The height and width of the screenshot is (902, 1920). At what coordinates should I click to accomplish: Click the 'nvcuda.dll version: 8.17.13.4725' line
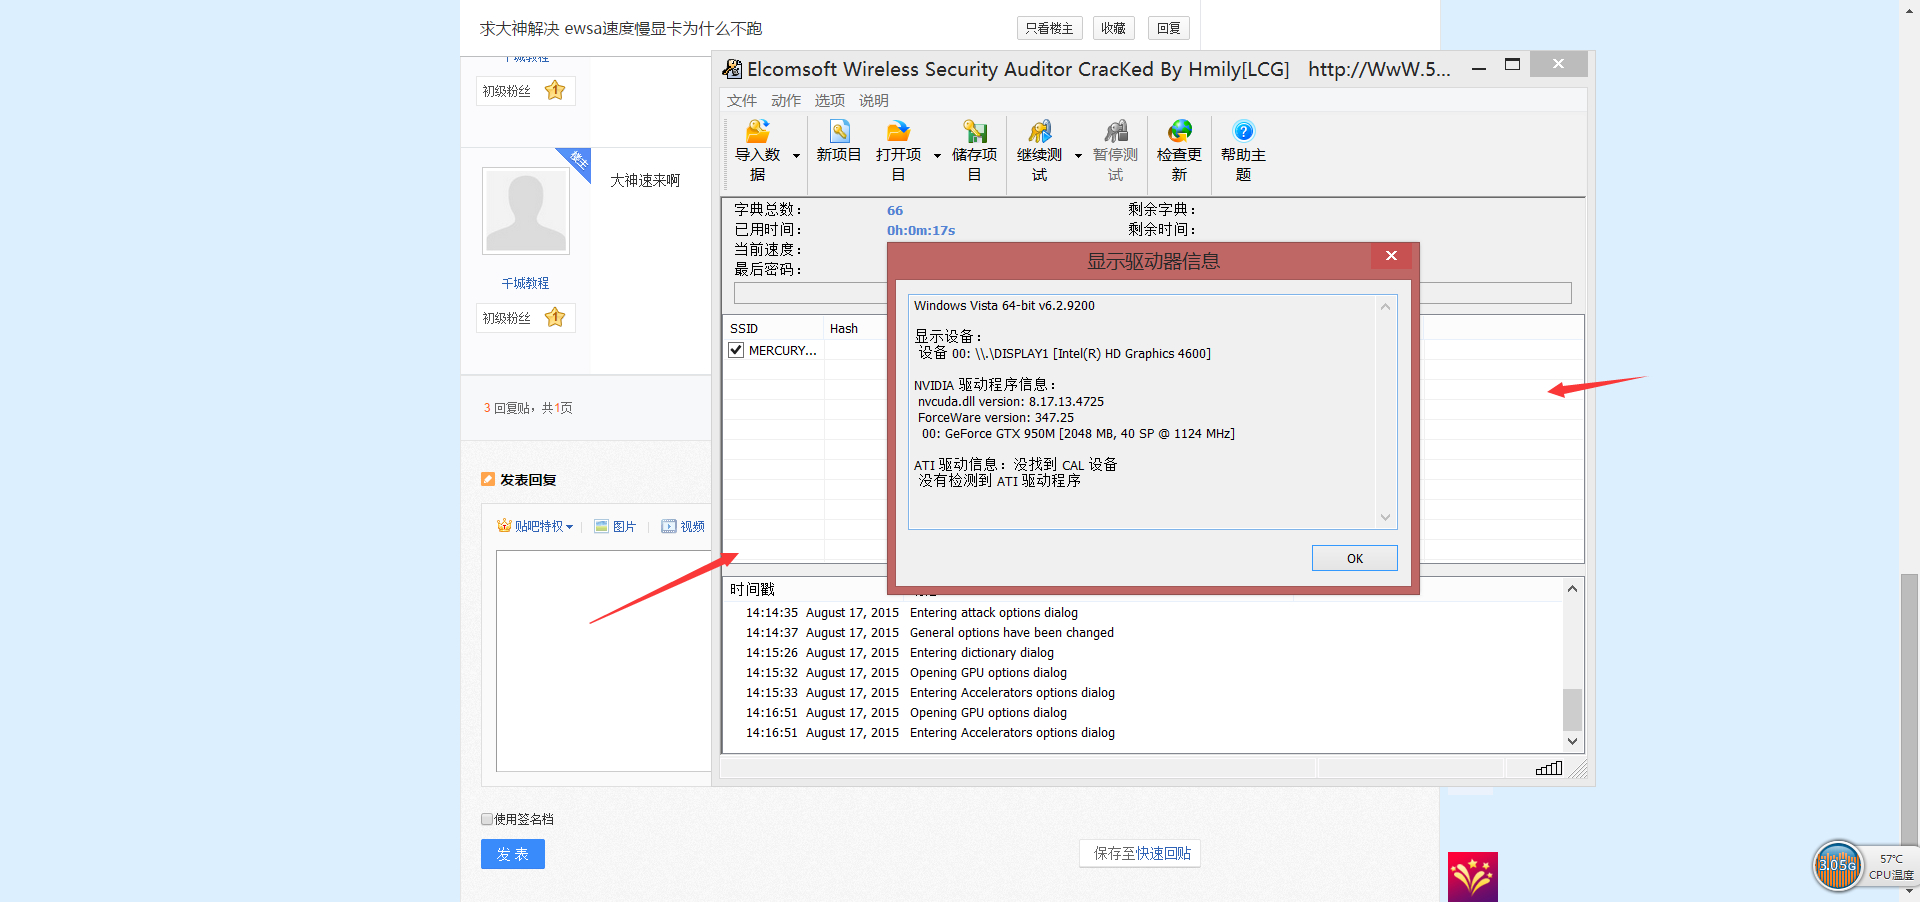1011,402
